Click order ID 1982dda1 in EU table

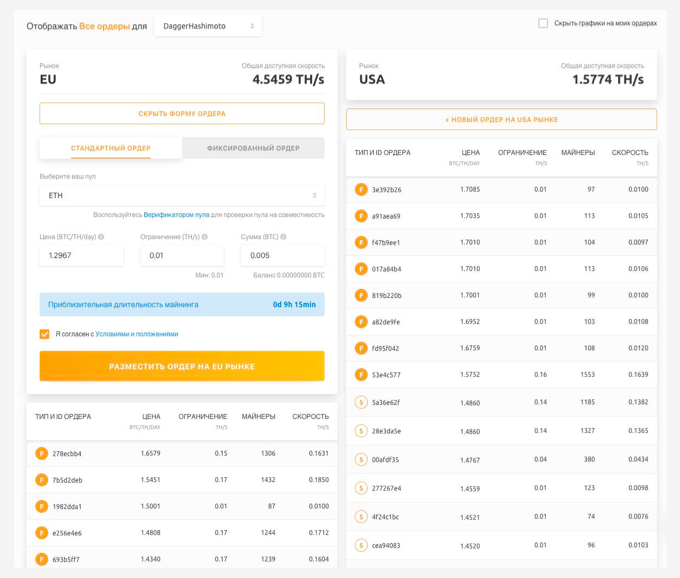tap(67, 506)
